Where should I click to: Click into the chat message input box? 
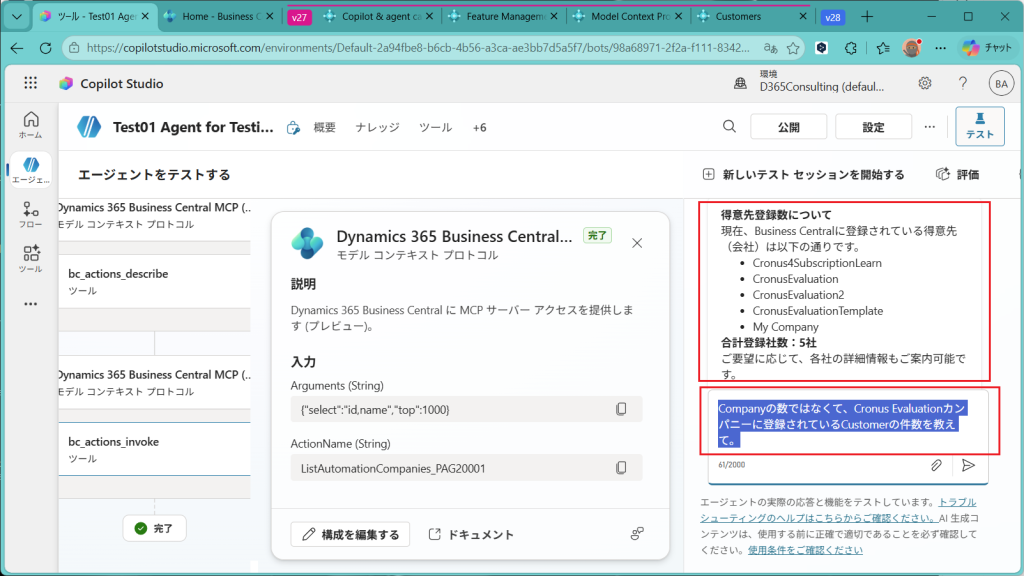pos(840,424)
